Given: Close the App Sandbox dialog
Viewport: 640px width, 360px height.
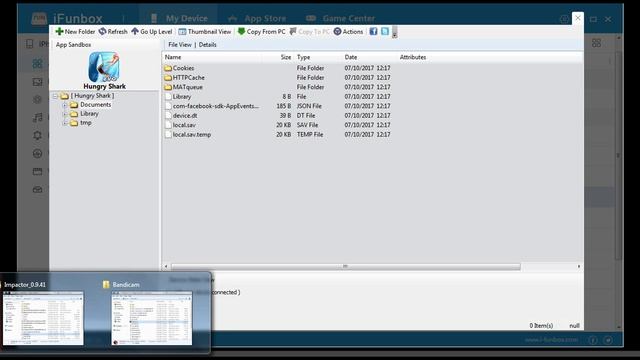Looking at the screenshot, I should tap(578, 18).
